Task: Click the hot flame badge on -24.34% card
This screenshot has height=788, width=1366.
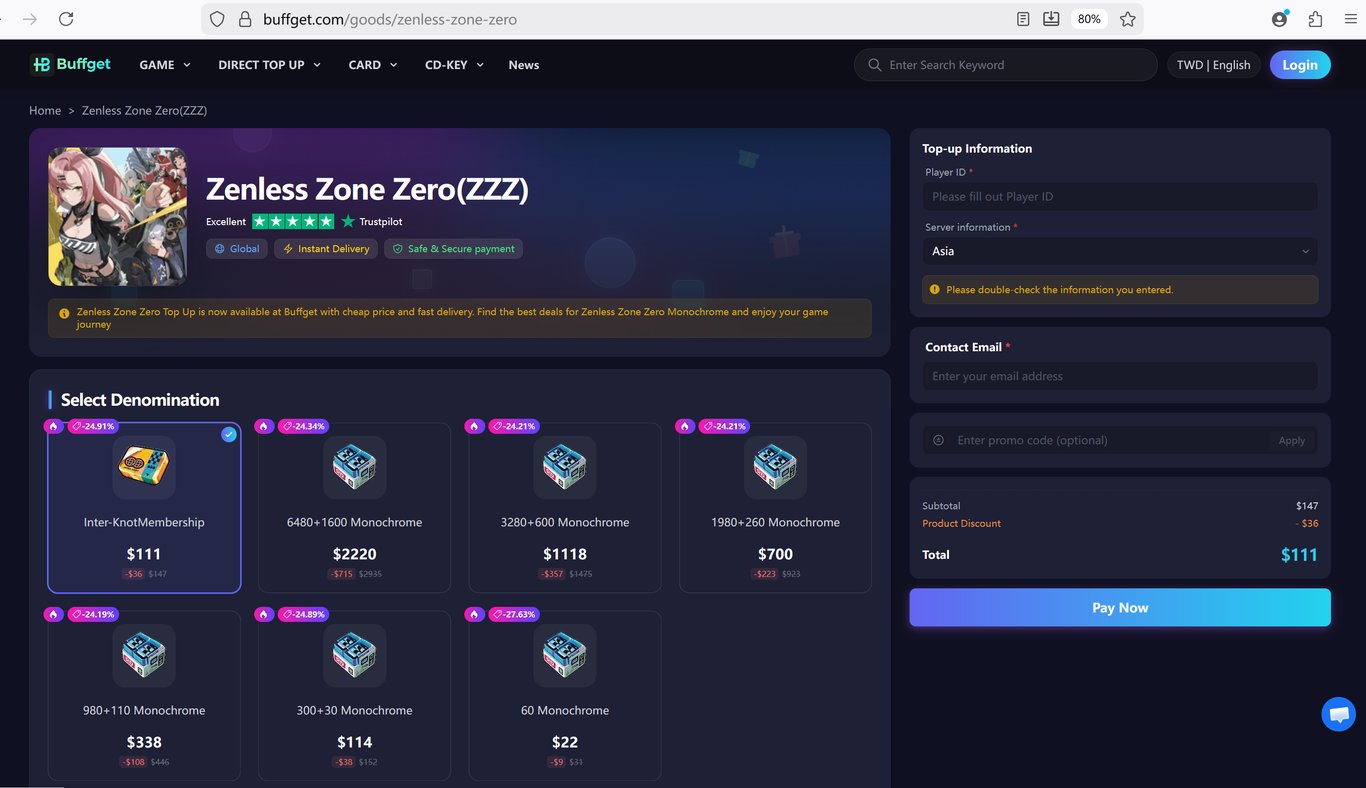Action: pos(264,426)
